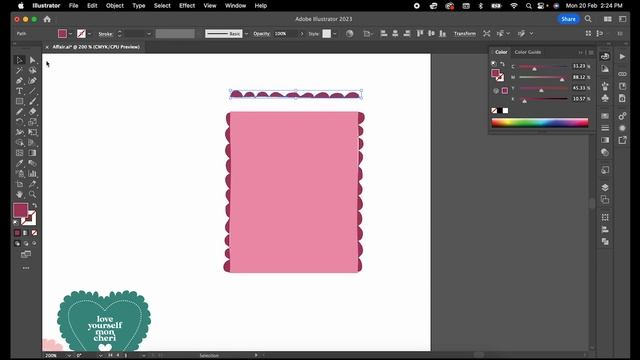
Task: Expand the stroke weight dropdown
Action: pos(149,34)
